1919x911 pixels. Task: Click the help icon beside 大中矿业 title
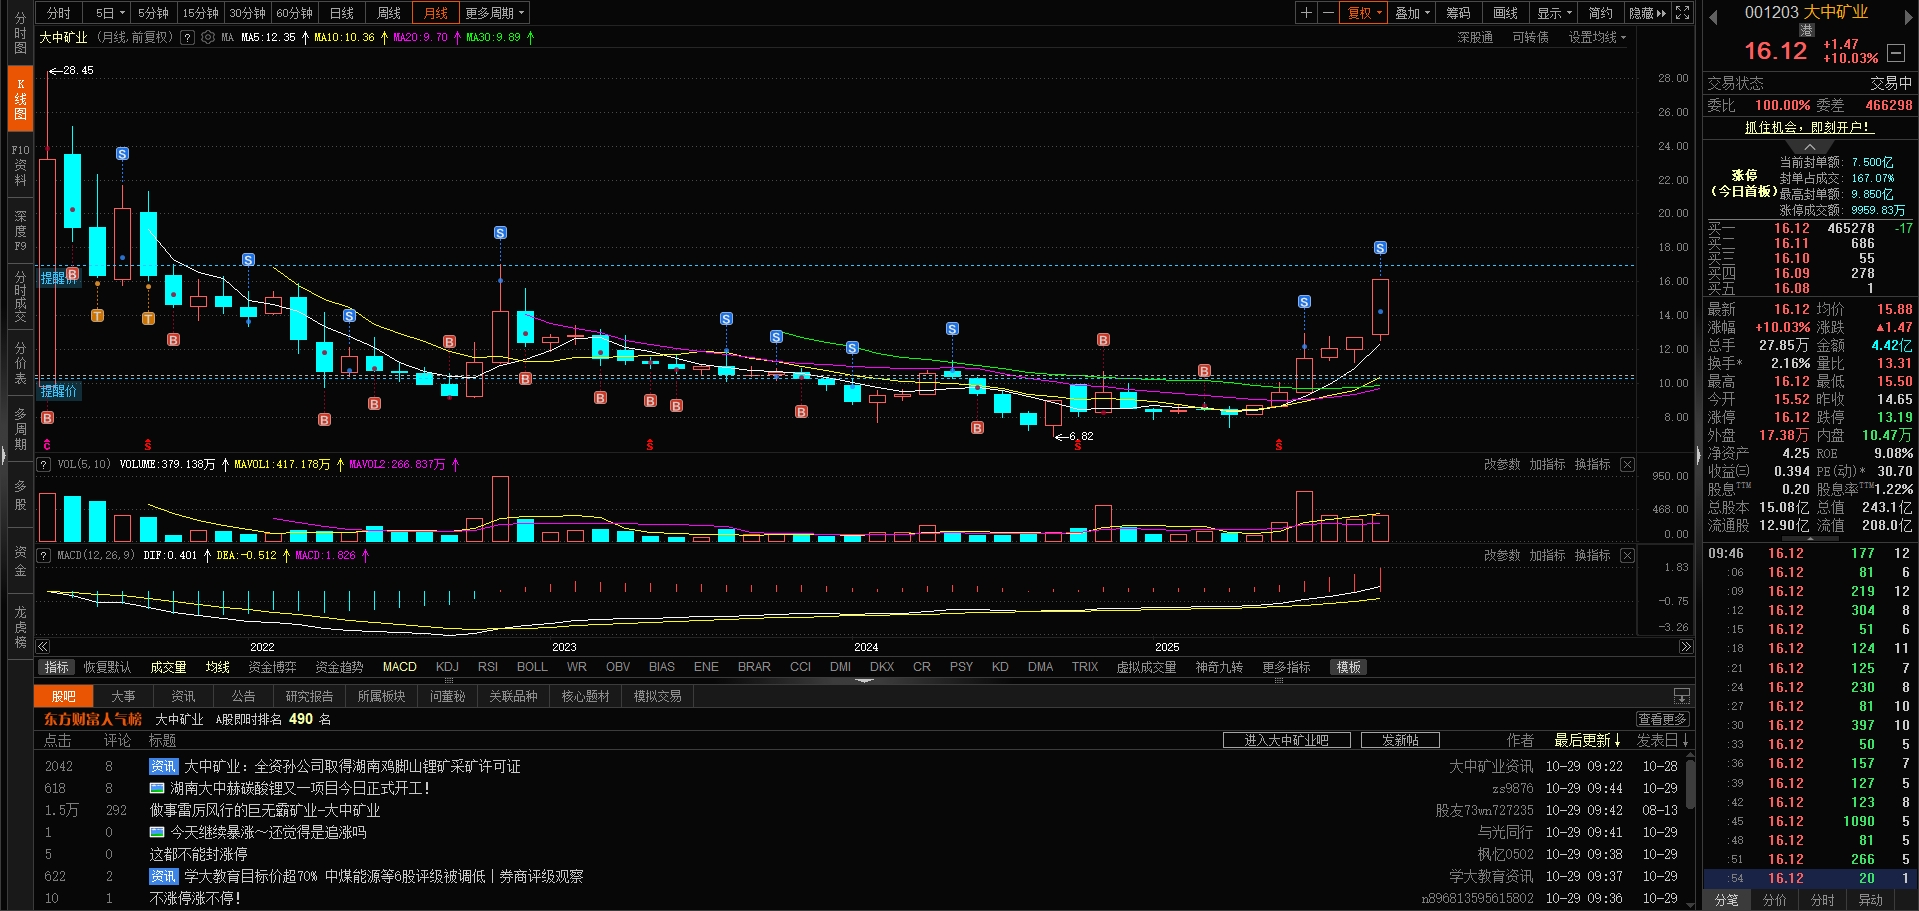coord(187,37)
